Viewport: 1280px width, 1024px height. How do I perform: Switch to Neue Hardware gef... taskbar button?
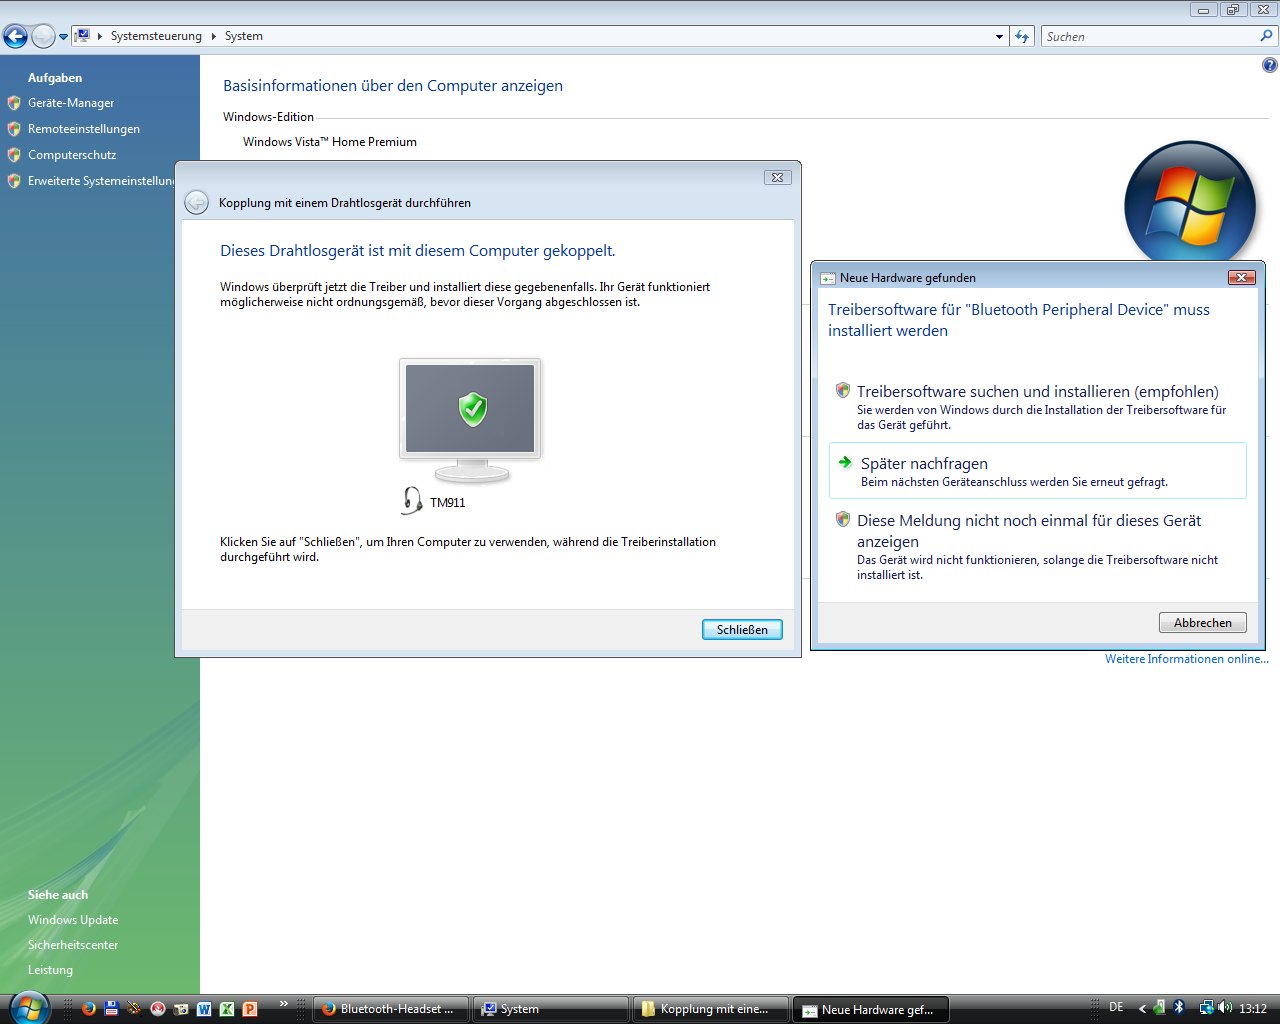point(871,1009)
